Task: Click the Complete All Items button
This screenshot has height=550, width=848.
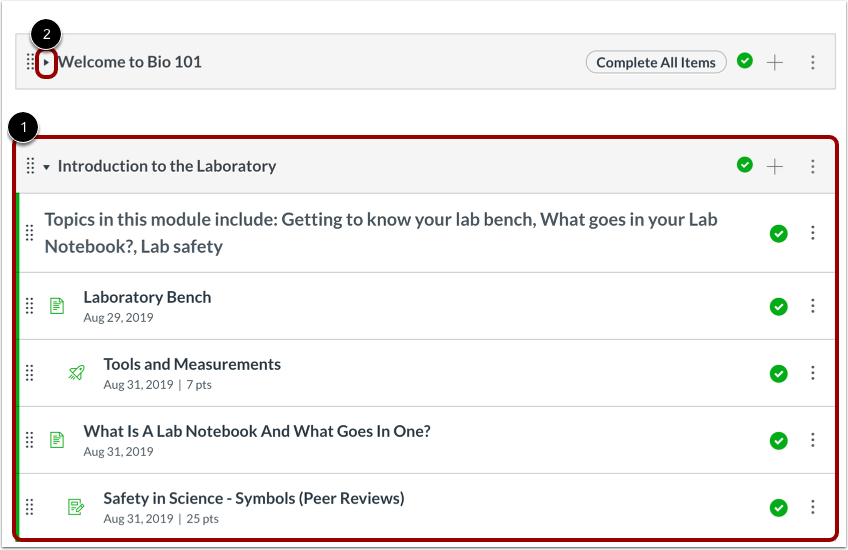Action: 656,62
